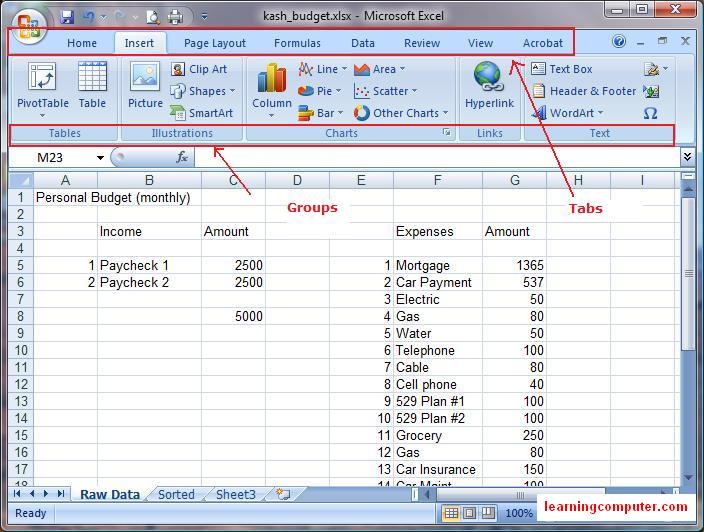This screenshot has width=704, height=532.
Task: Switch to Page Break Preview view
Action: click(488, 513)
